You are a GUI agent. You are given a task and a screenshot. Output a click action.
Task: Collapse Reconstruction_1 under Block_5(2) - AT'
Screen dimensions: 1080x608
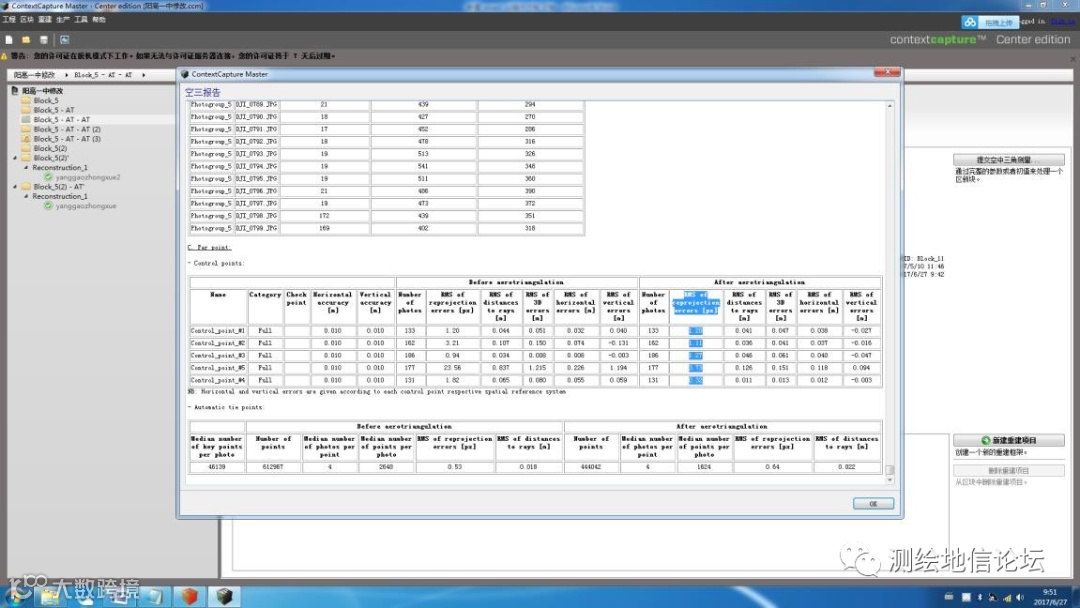[x=26, y=197]
